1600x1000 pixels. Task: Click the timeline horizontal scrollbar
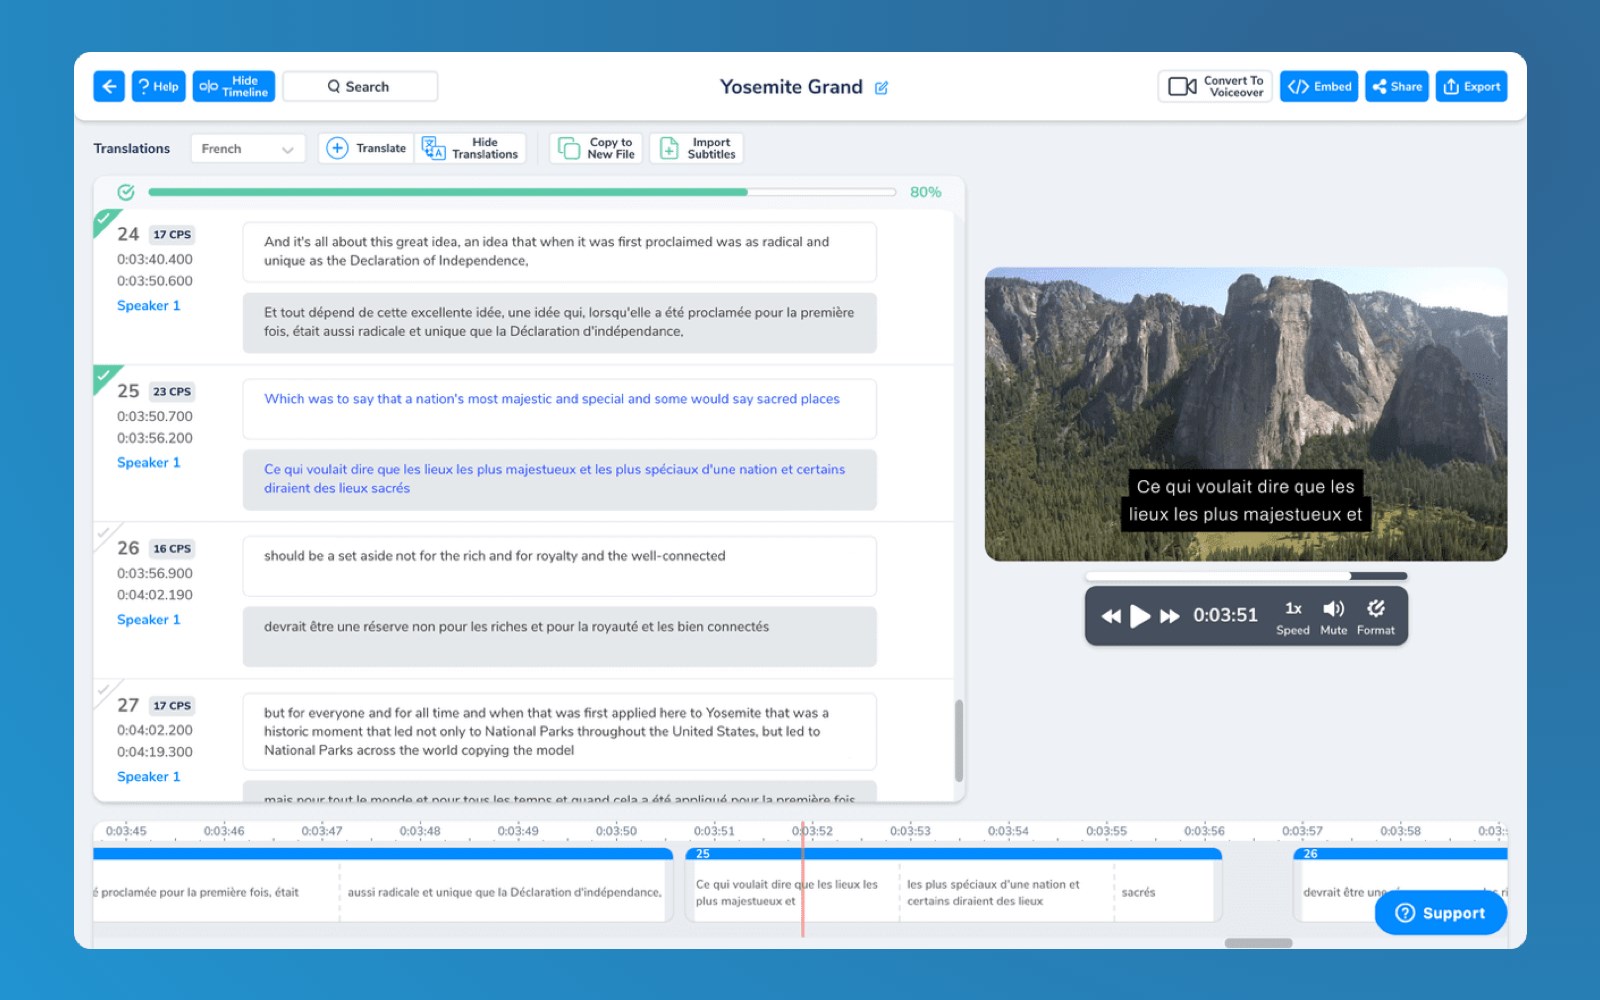click(x=1258, y=943)
